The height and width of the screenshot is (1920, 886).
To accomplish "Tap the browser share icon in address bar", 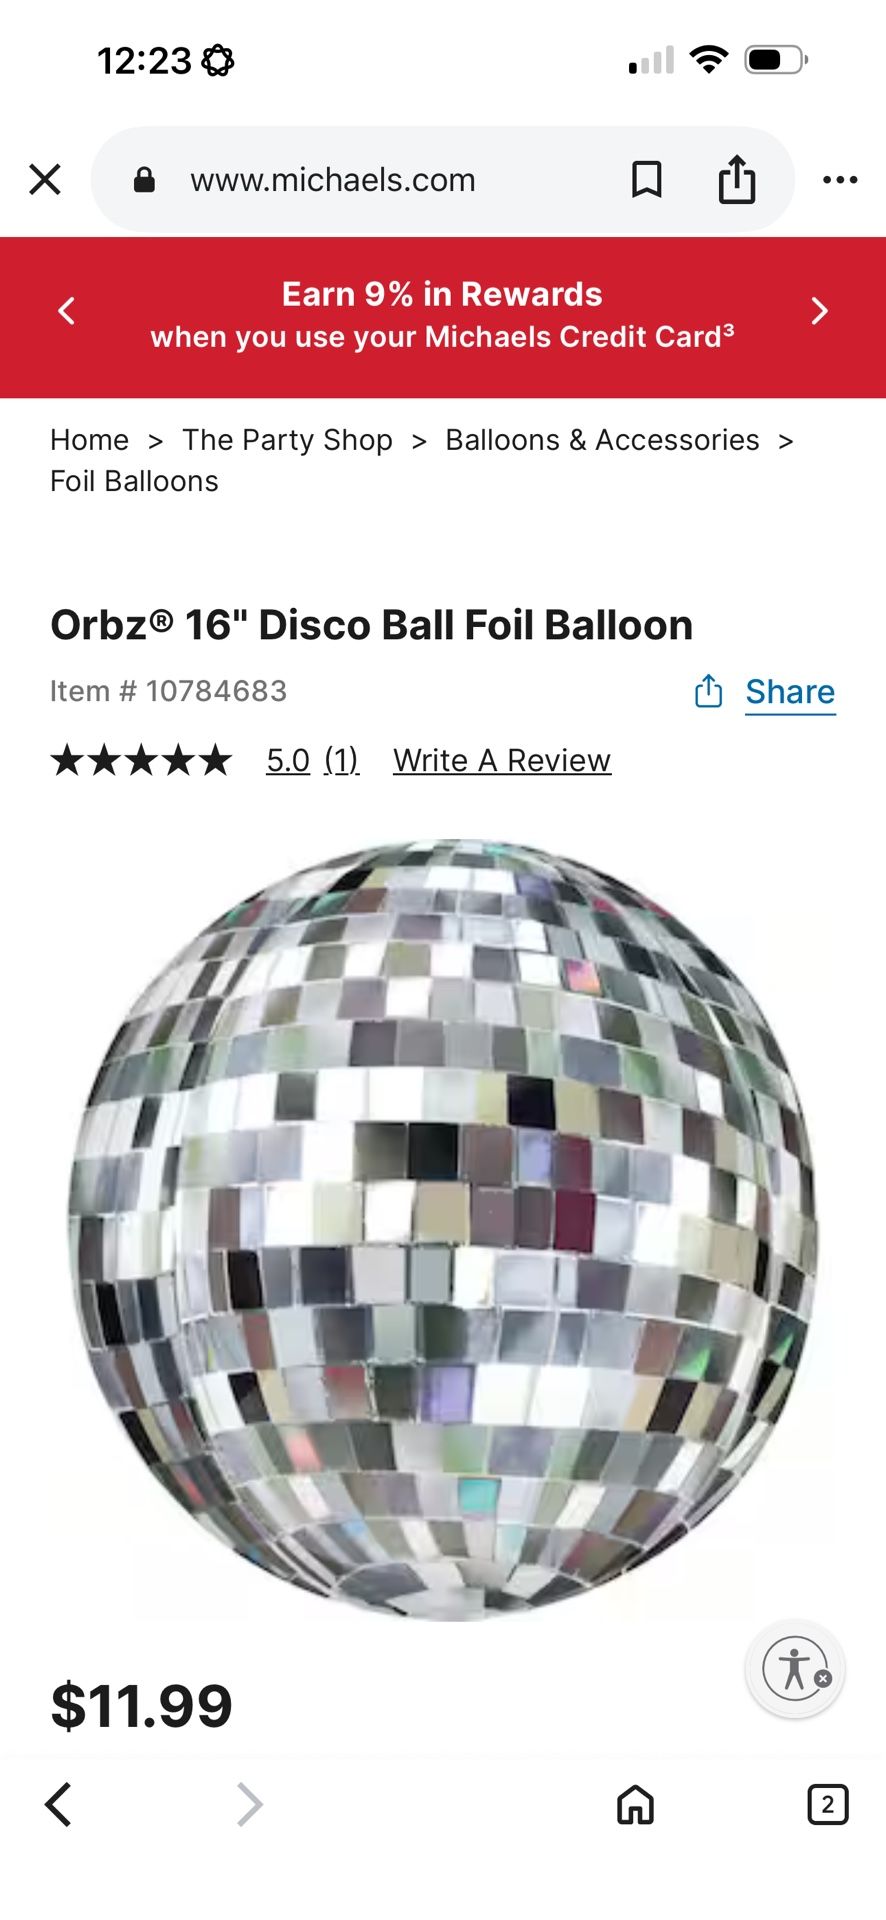I will click(737, 179).
